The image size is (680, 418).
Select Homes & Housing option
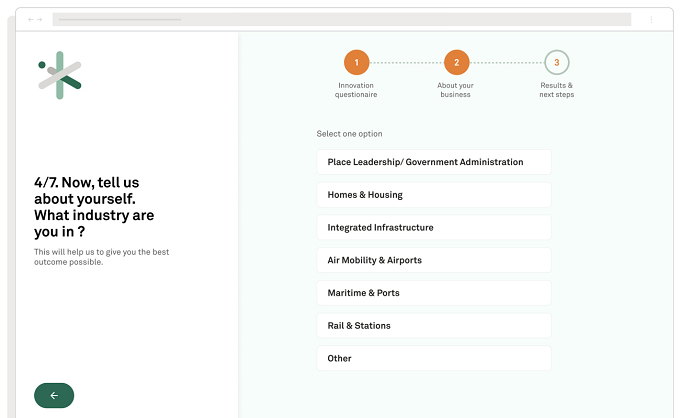pos(434,195)
